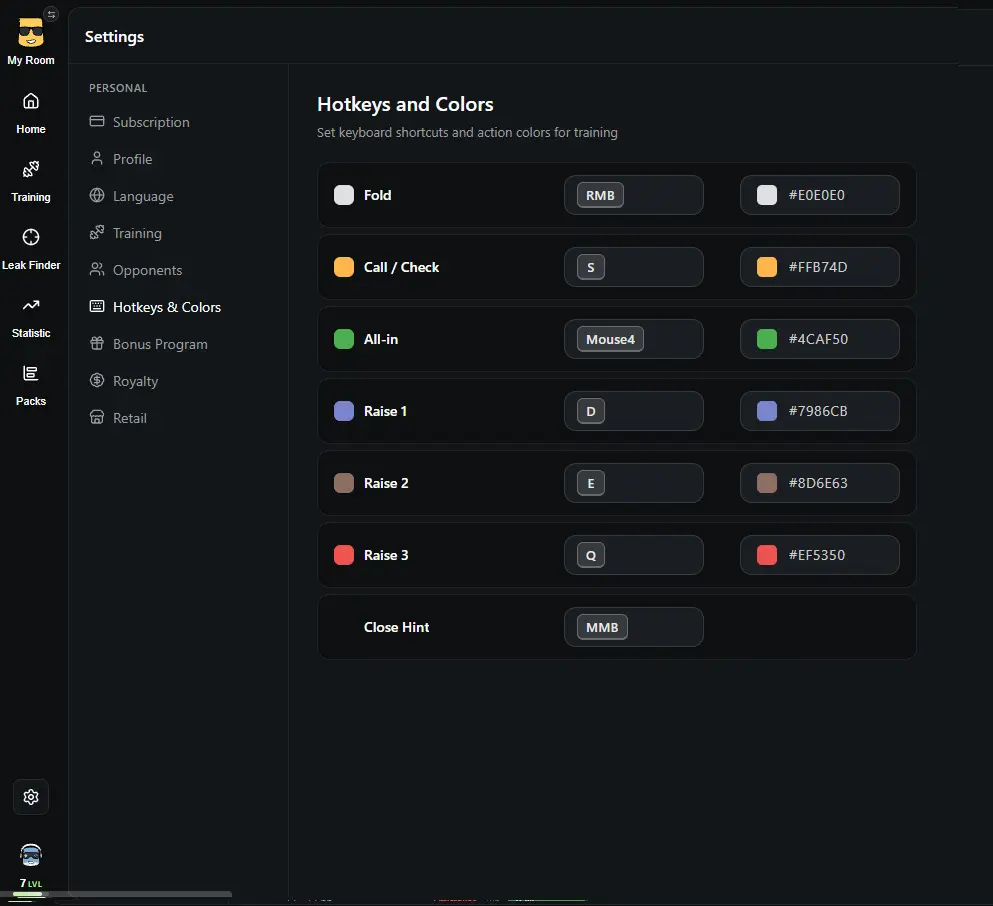Select Hotkeys & Colors menu item
Image resolution: width=993 pixels, height=906 pixels.
coord(155,307)
